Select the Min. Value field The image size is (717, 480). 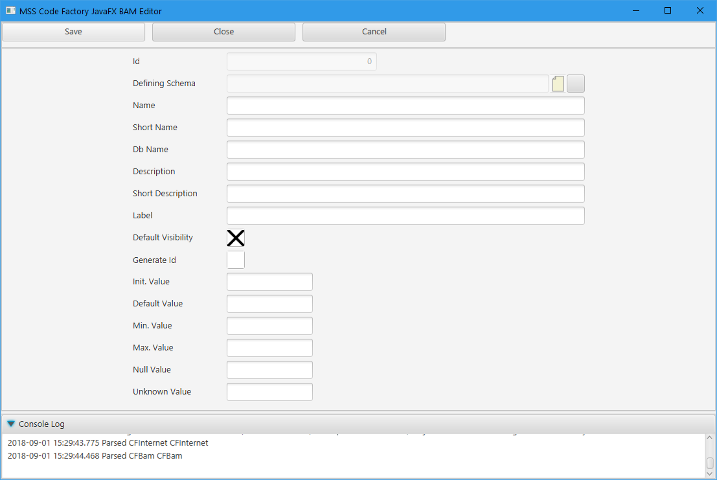click(270, 326)
